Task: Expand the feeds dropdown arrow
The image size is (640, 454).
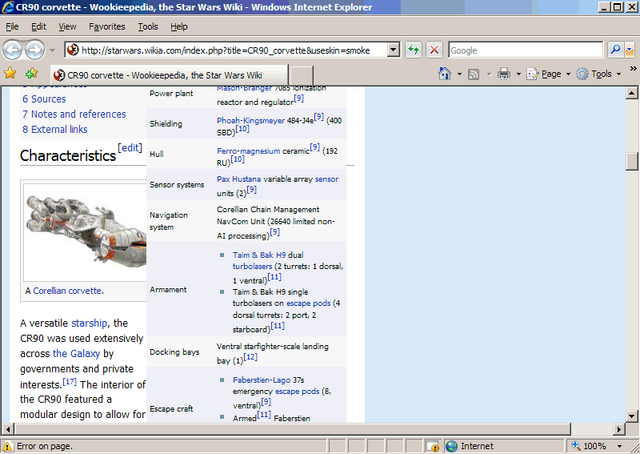Action: [x=489, y=74]
